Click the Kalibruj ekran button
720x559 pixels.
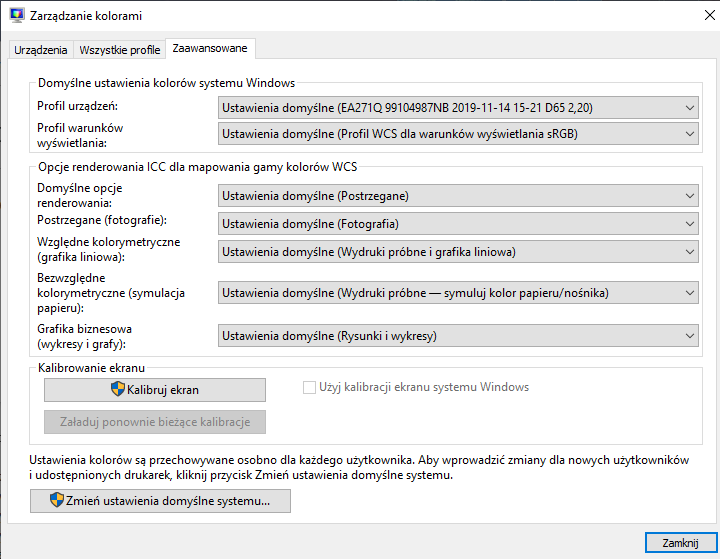click(154, 389)
